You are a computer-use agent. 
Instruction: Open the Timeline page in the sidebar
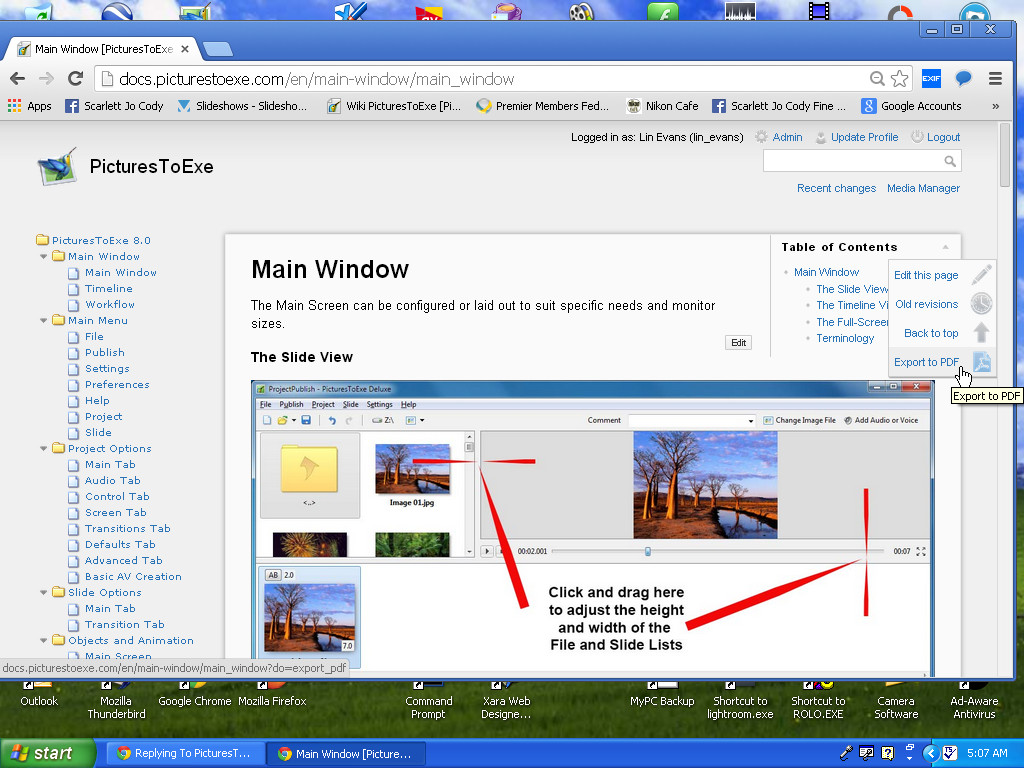[x=108, y=288]
